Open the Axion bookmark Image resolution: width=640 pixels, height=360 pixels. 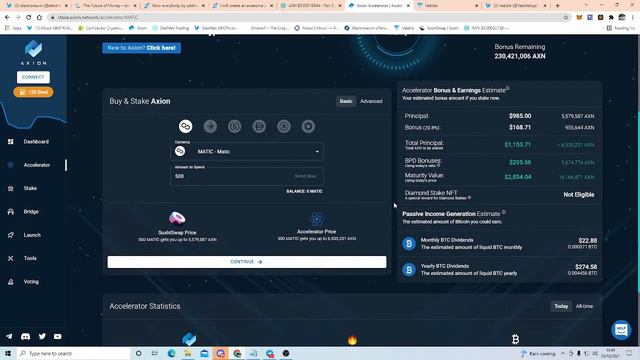[x=138, y=28]
